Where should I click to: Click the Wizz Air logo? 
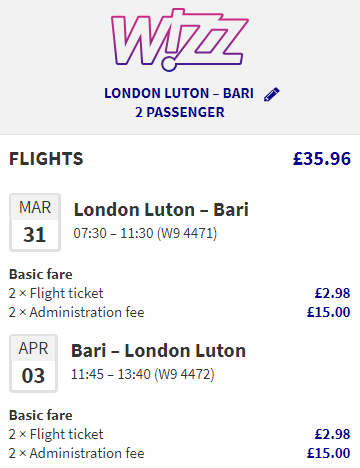[180, 40]
